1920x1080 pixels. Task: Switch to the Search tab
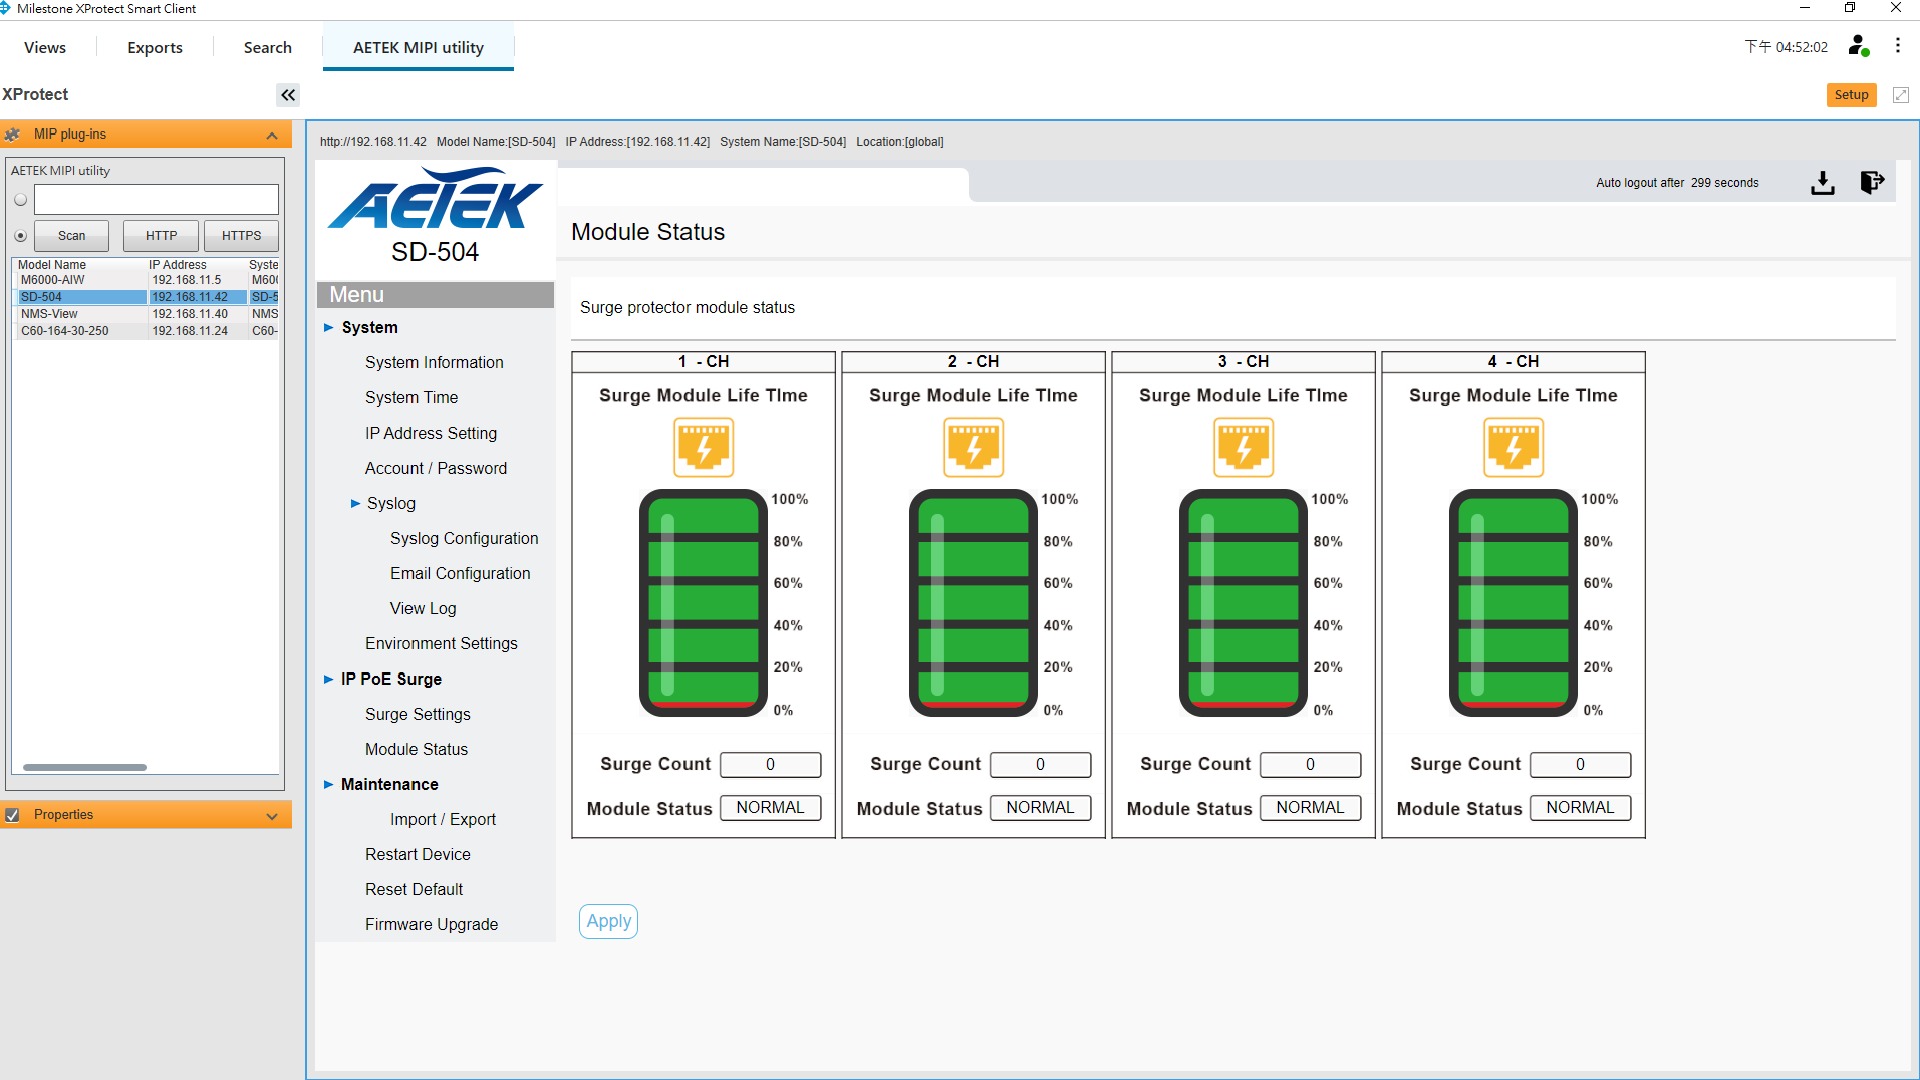click(268, 47)
